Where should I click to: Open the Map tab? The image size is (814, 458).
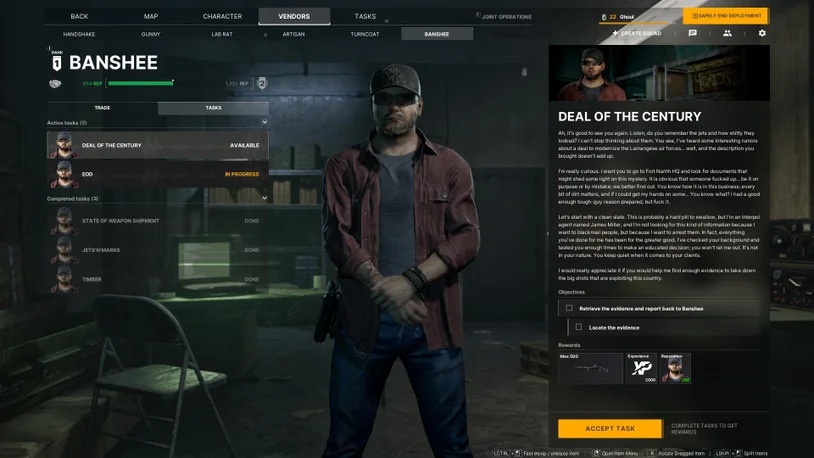(151, 17)
